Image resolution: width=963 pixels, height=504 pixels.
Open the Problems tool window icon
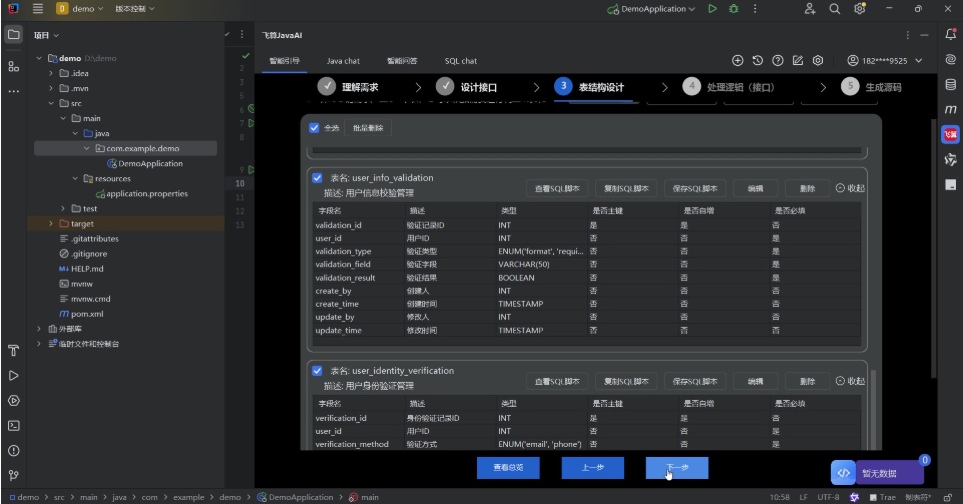14,451
